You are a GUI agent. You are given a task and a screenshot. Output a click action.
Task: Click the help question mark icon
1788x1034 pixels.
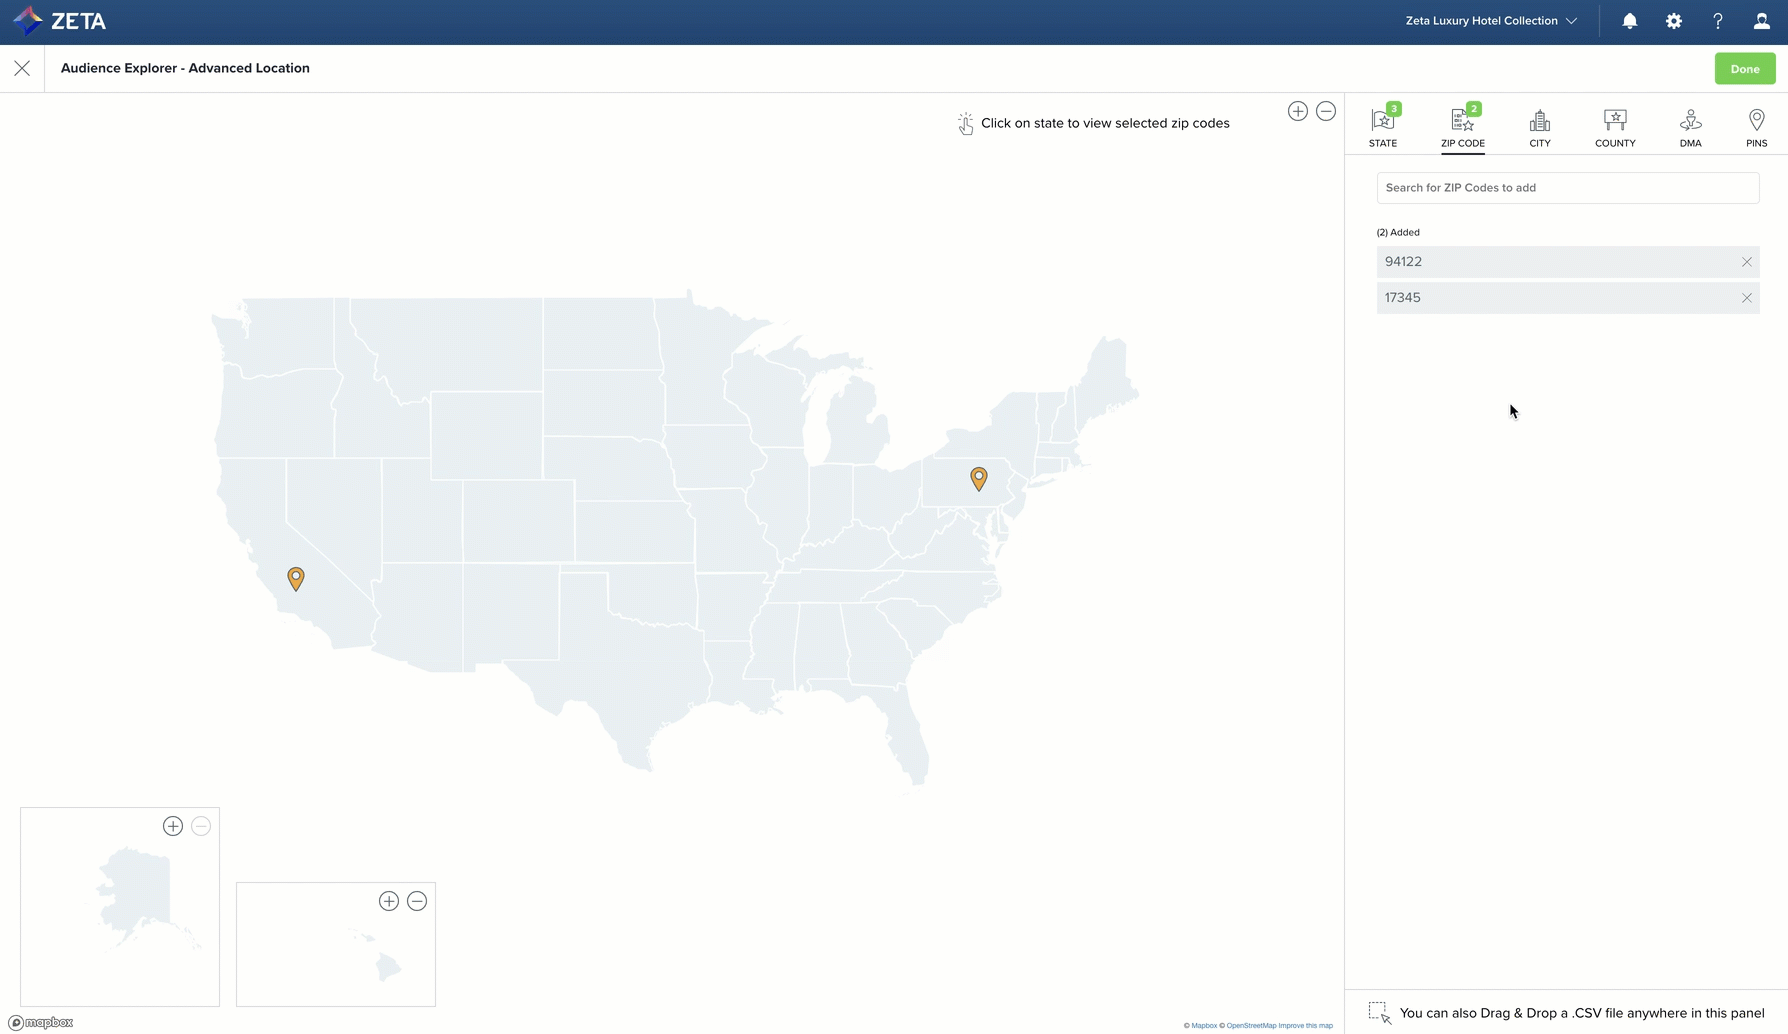click(x=1717, y=21)
